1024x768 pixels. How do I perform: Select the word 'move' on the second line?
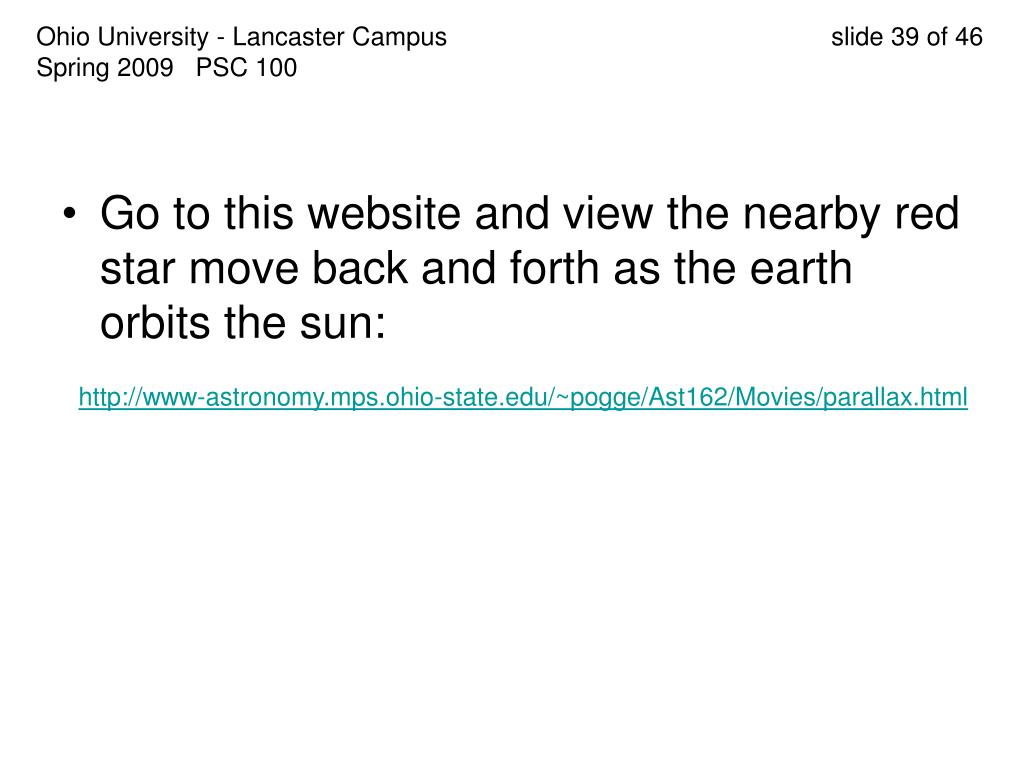pos(244,268)
